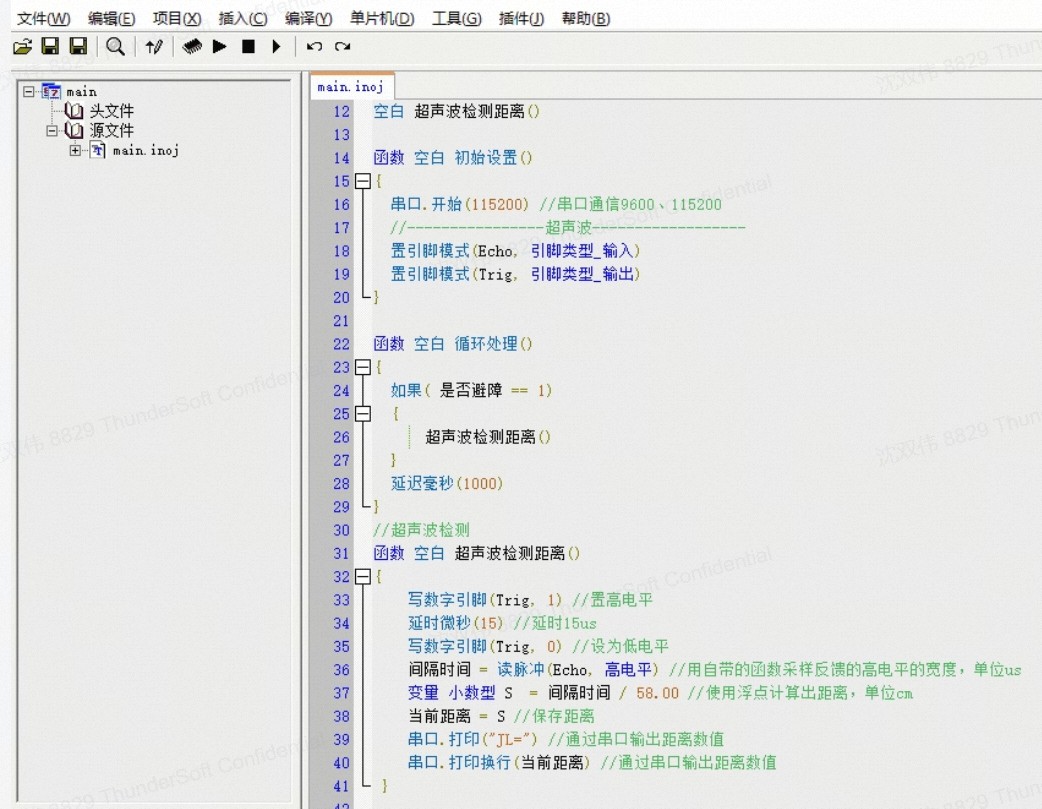Click the 变量 小数型 S declaration
1042x809 pixels.
(460, 693)
